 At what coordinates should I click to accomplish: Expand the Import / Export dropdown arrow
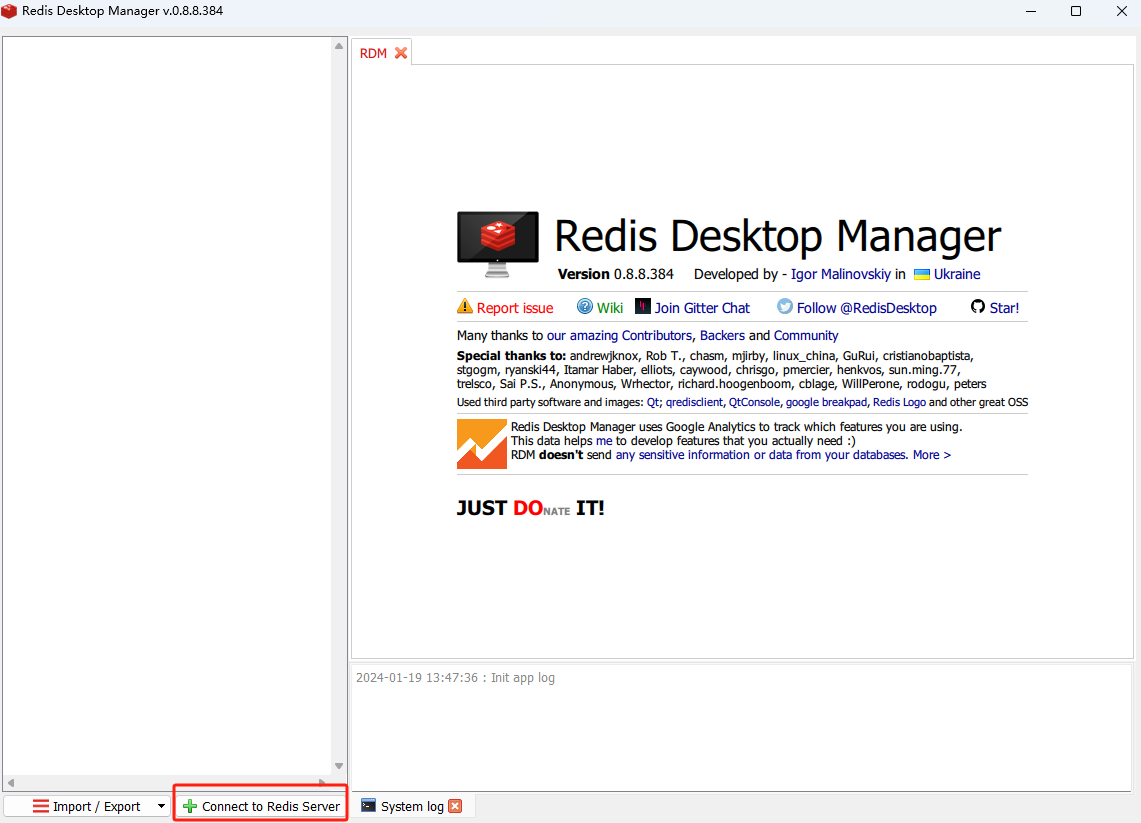[161, 806]
